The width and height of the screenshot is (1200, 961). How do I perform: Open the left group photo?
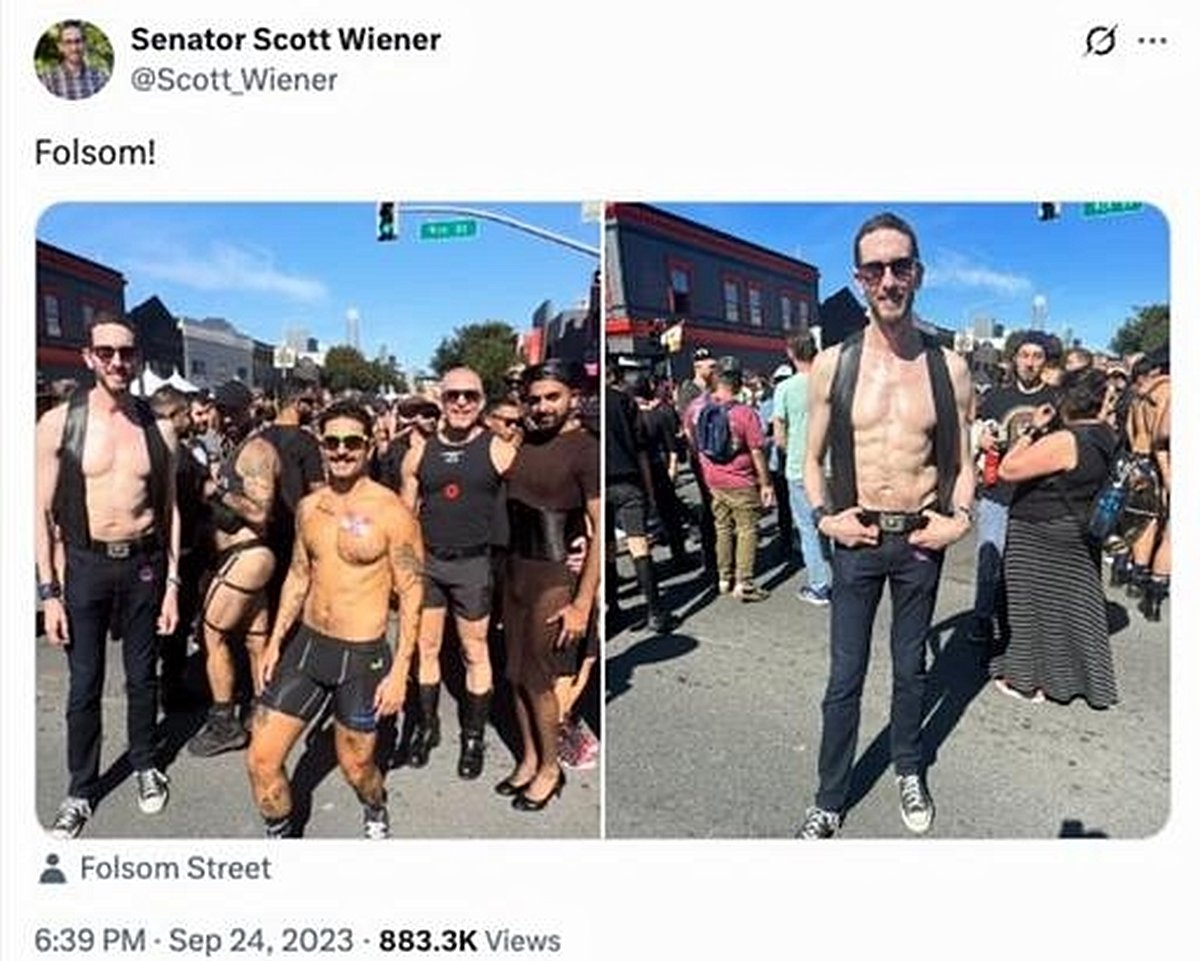point(318,520)
